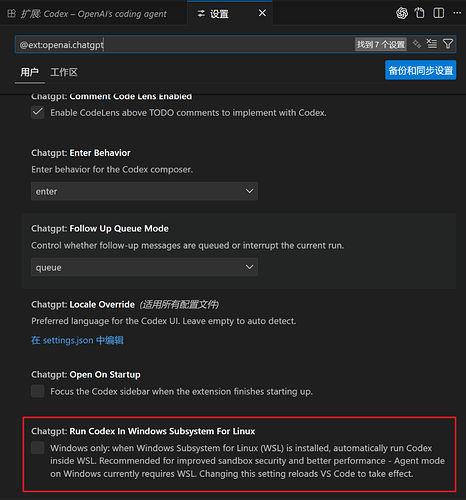This screenshot has height=500, width=466.
Task: Open the Codex ChatGPT icon in editor toolbar
Action: (402, 13)
